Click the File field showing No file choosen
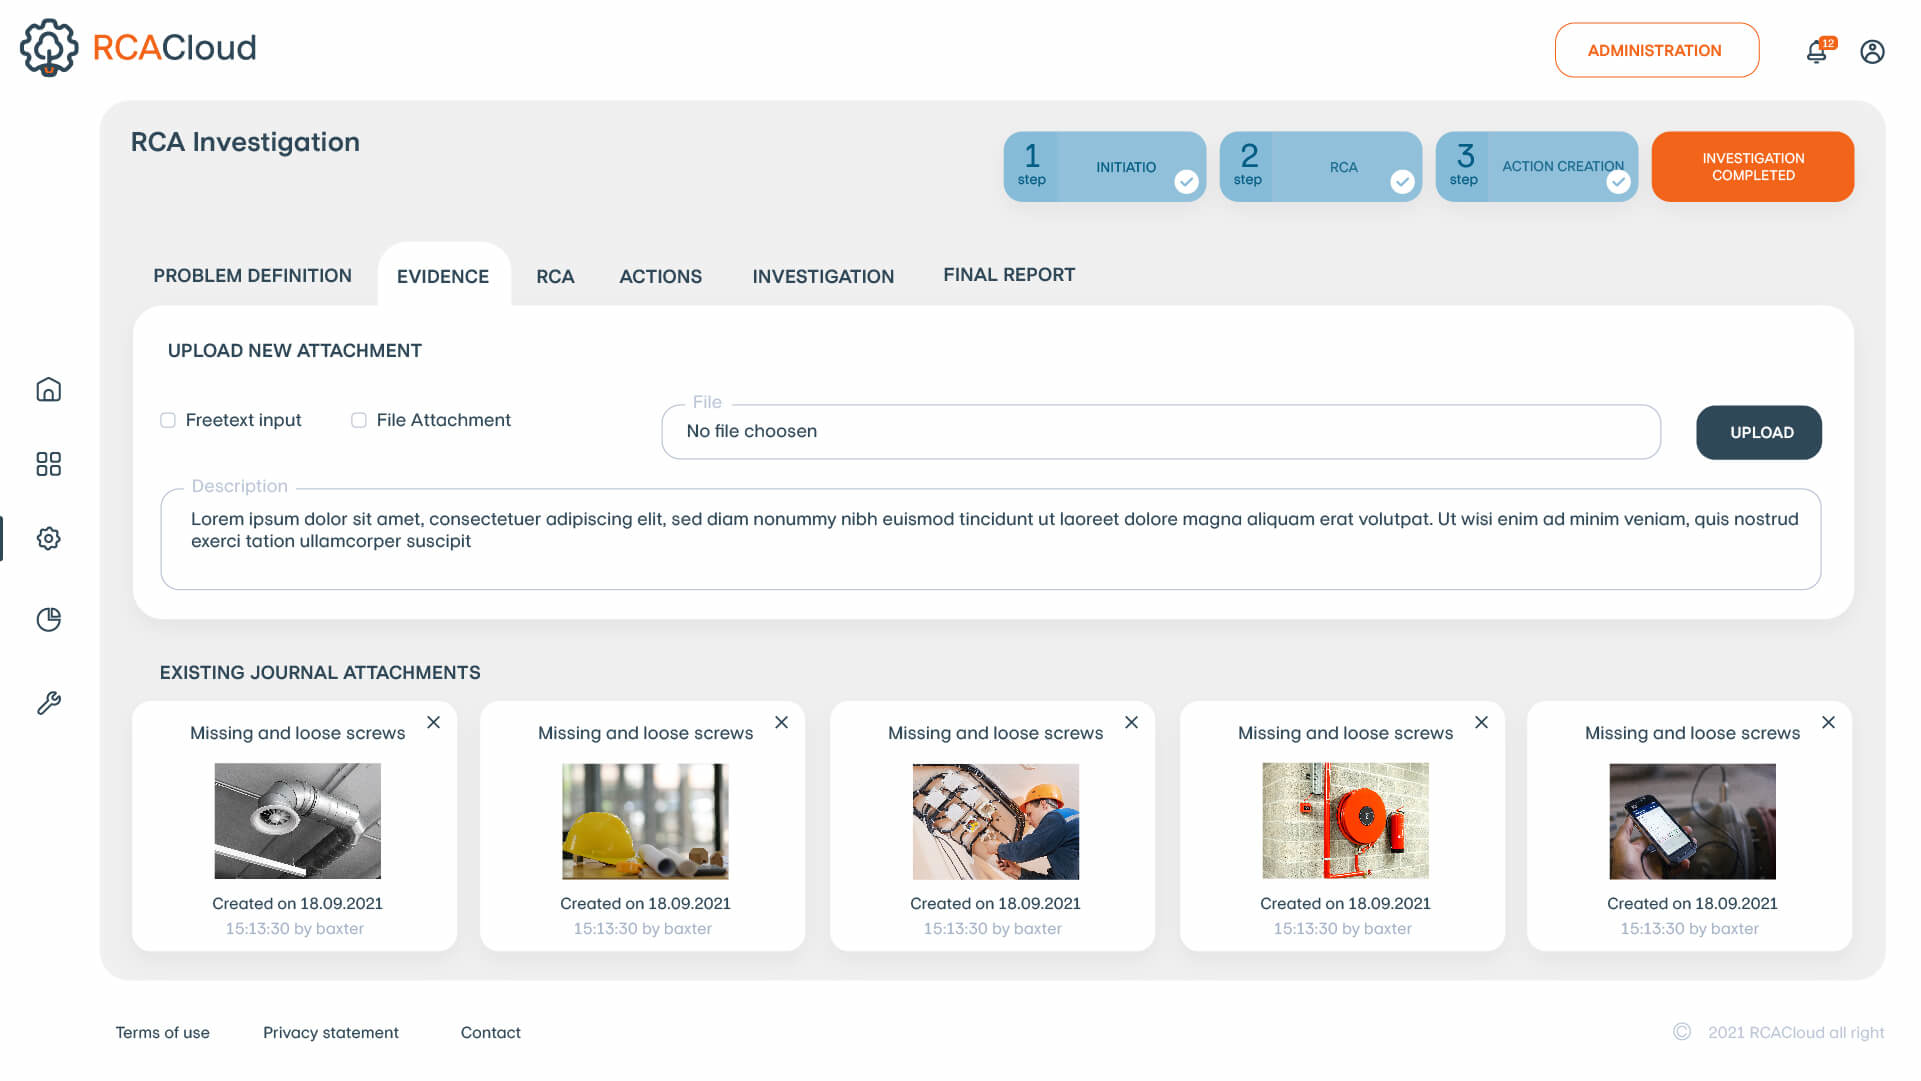The image size is (1921, 1081). click(1161, 431)
